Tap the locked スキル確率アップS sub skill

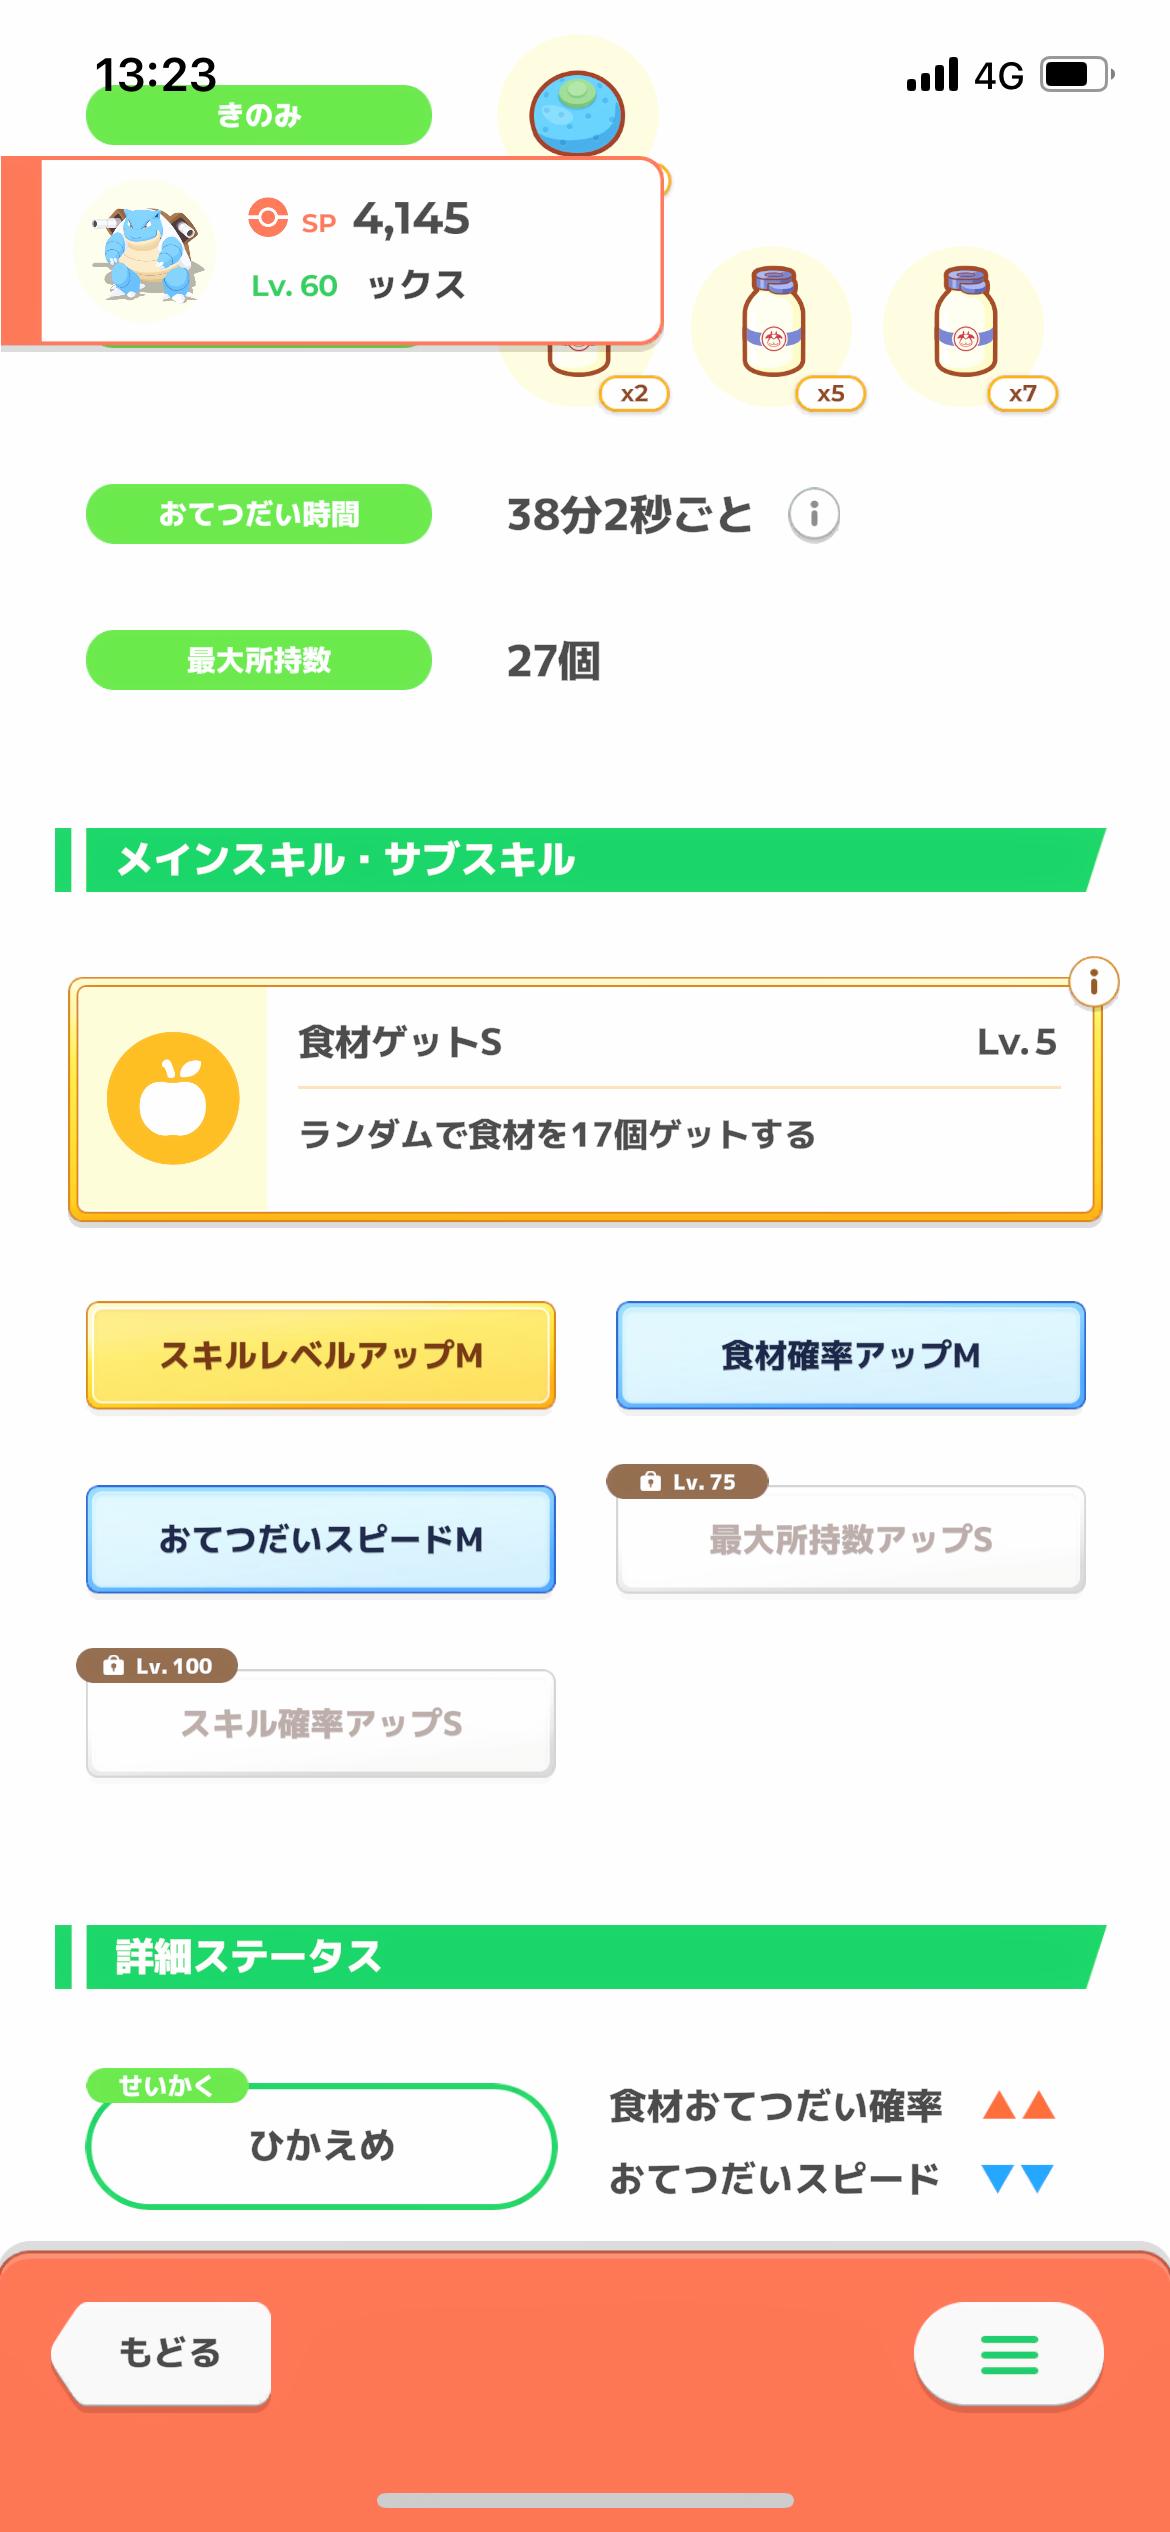pyautogui.click(x=321, y=1723)
